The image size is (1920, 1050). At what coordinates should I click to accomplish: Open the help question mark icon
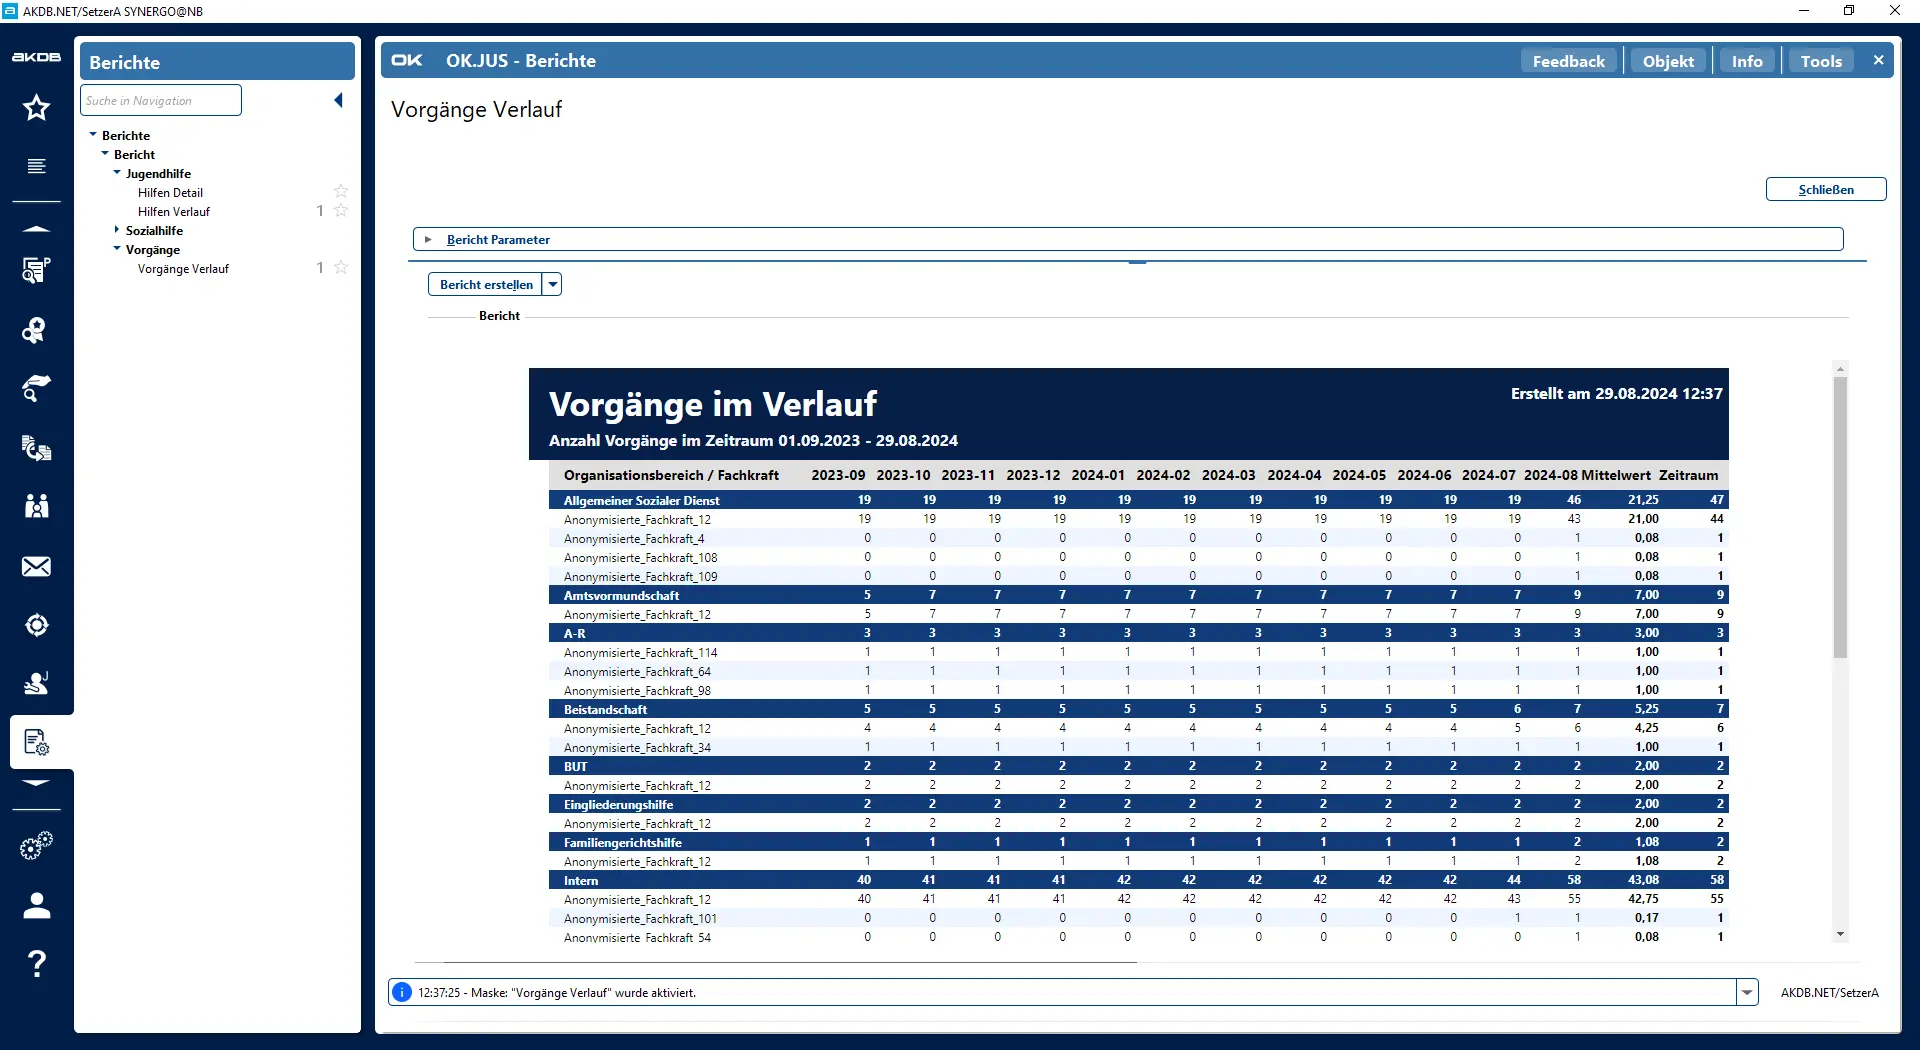tap(37, 963)
